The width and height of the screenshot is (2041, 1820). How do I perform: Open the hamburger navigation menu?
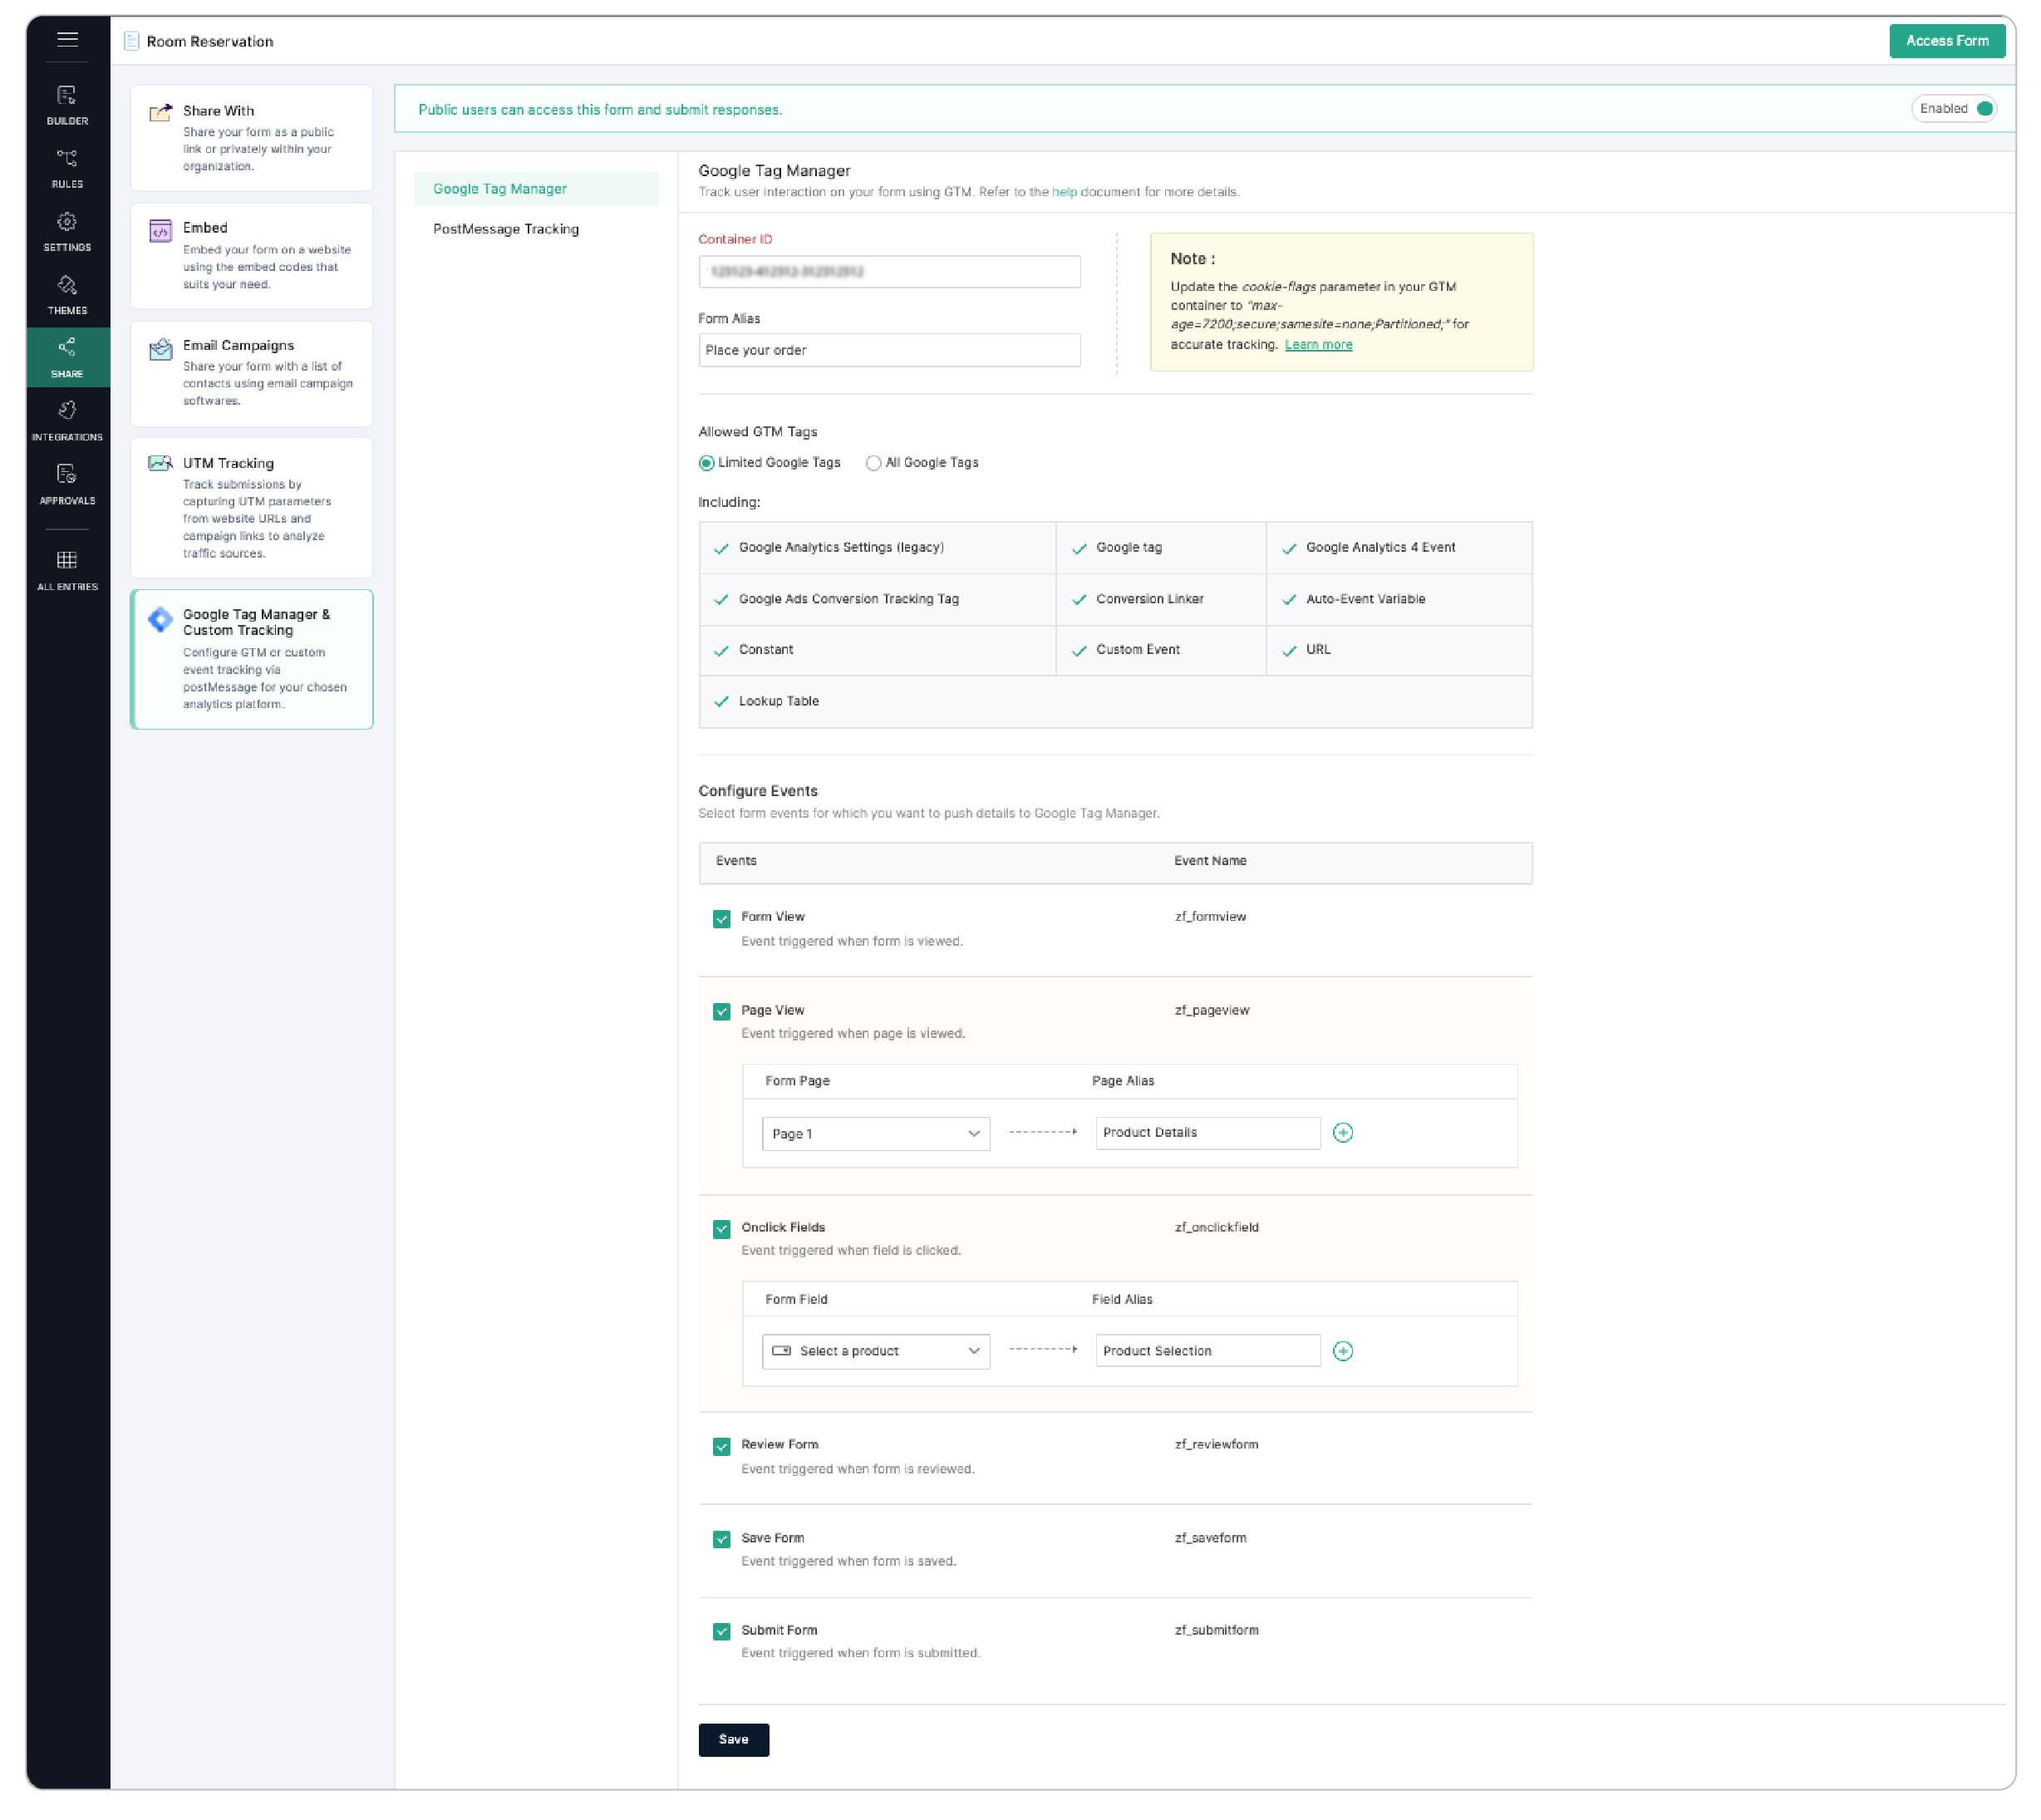[x=67, y=39]
